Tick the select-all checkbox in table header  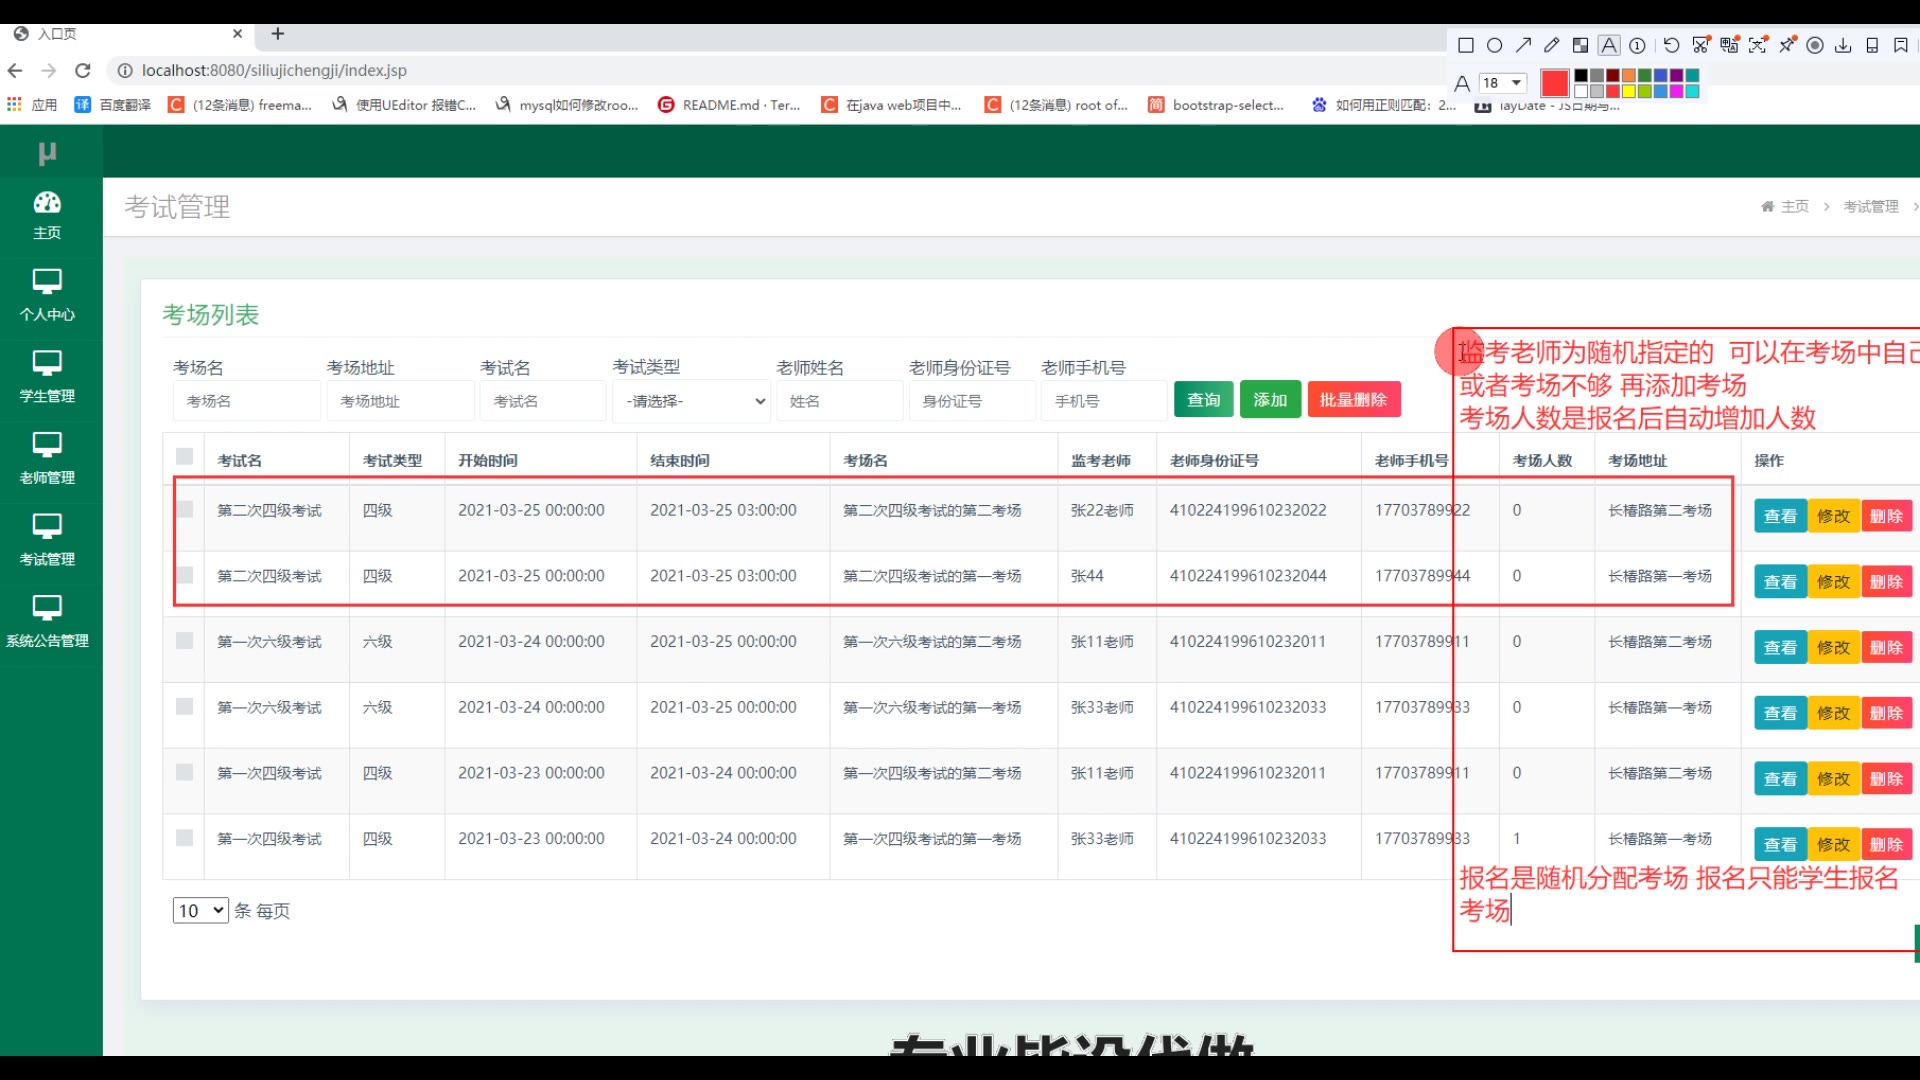185,457
